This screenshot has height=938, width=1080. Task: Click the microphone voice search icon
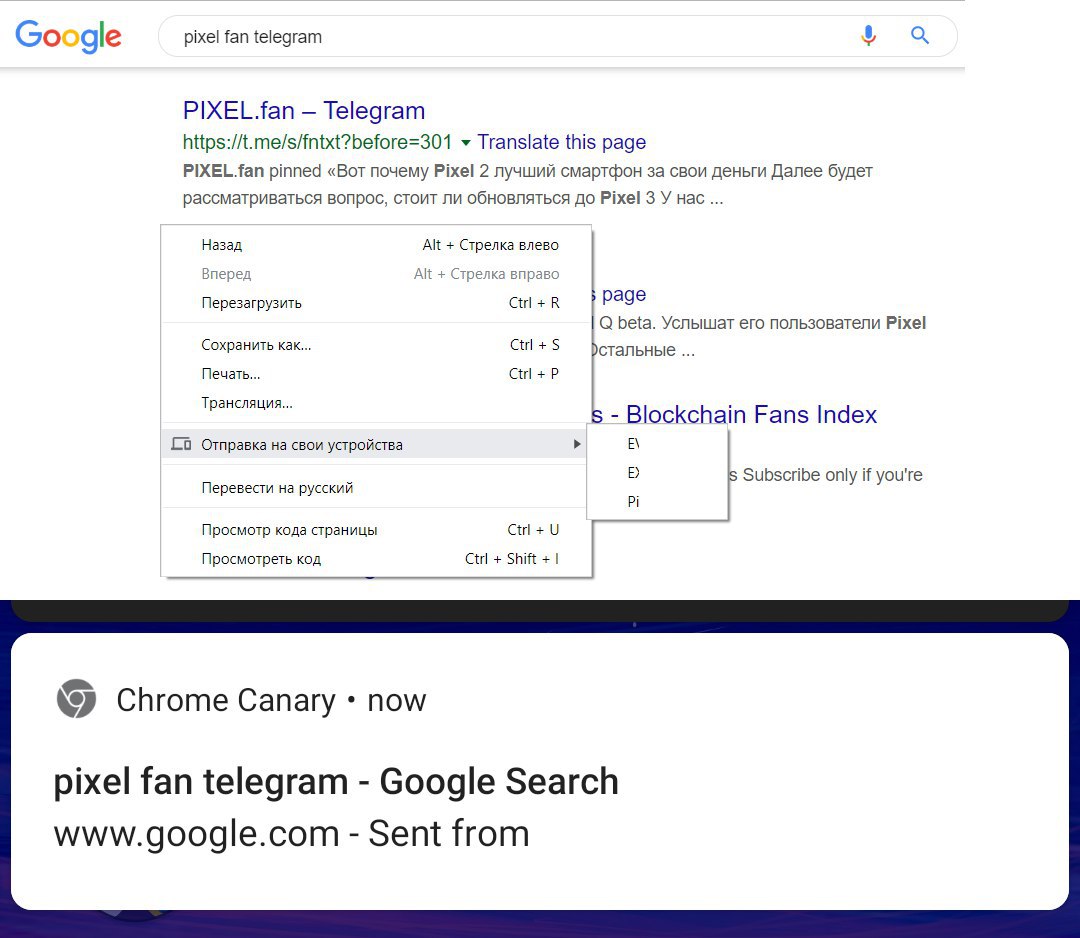869,35
